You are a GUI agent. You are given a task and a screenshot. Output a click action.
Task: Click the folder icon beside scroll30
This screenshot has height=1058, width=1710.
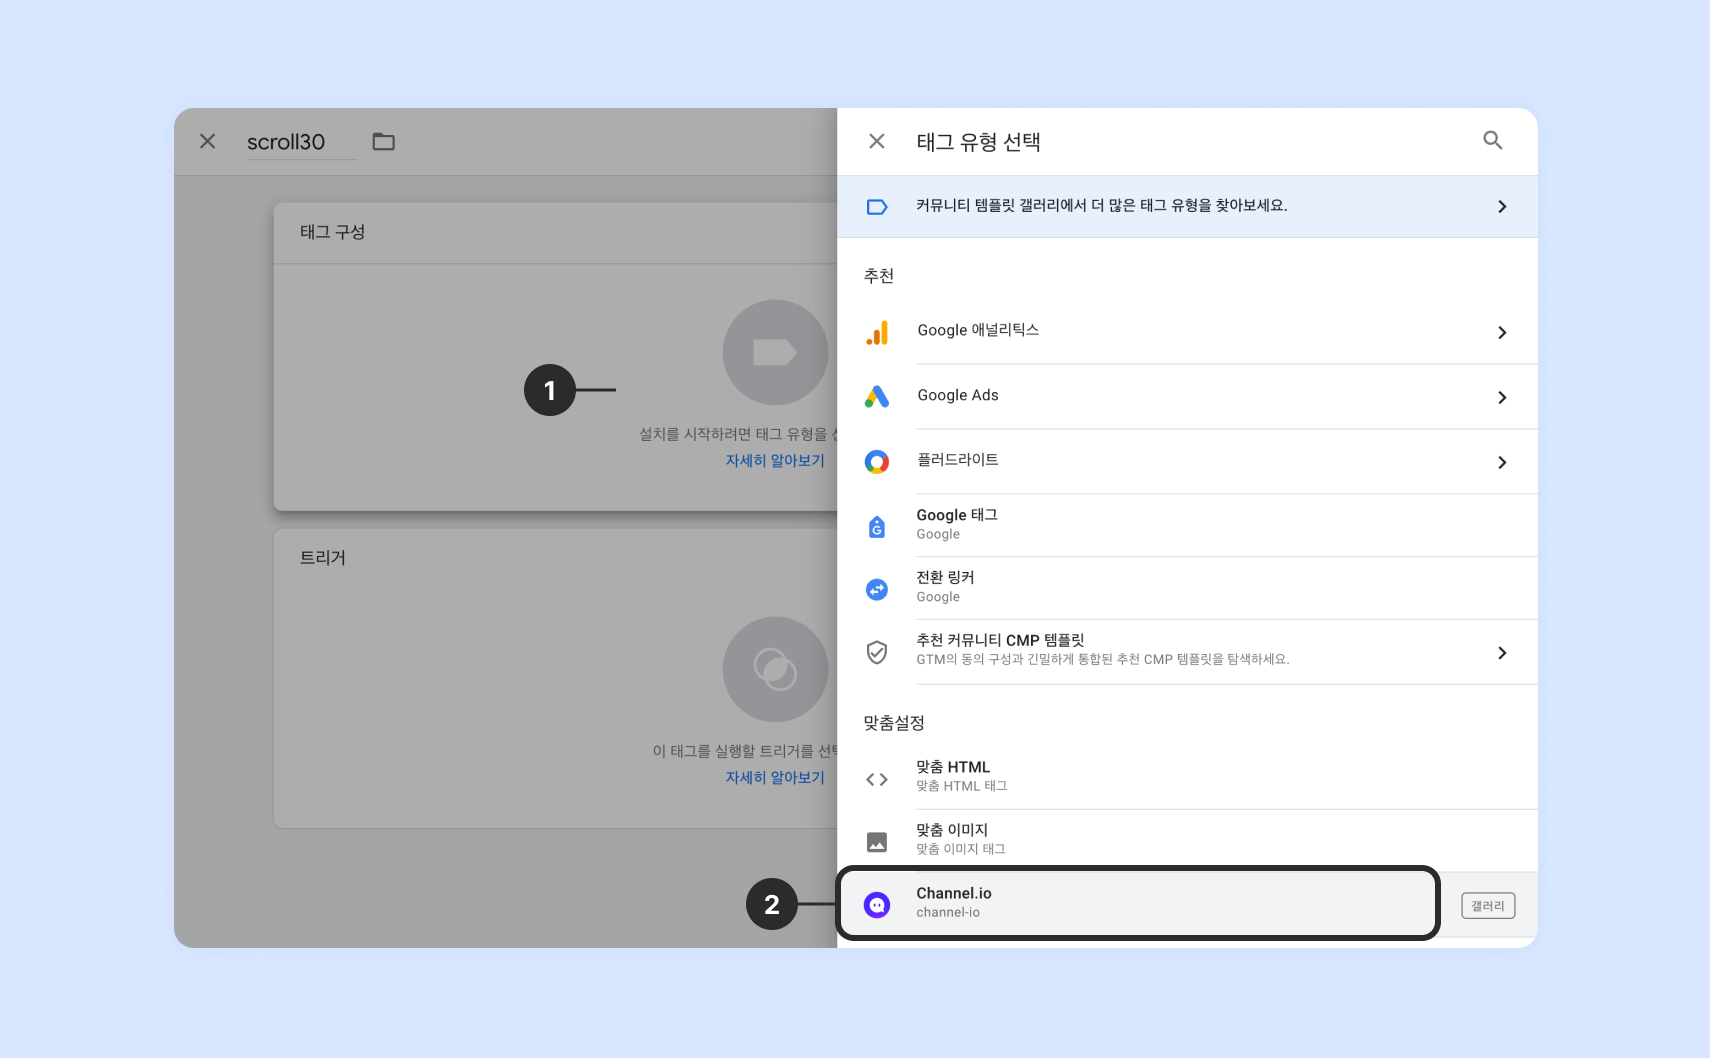384,141
